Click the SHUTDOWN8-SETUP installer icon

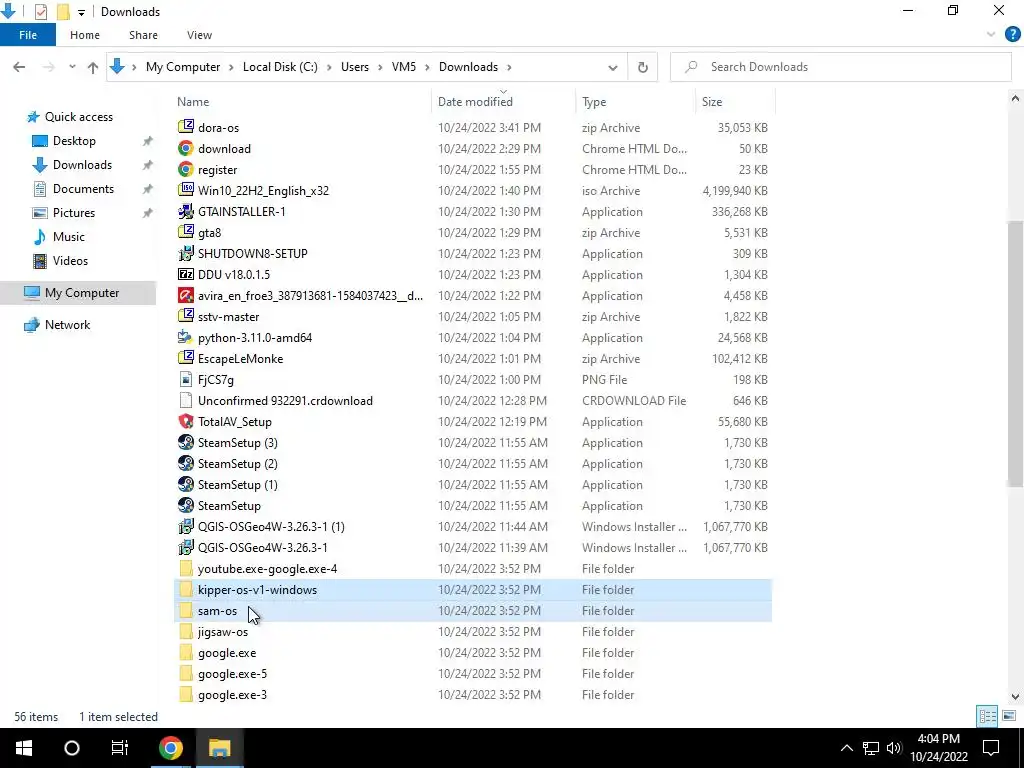coord(186,253)
